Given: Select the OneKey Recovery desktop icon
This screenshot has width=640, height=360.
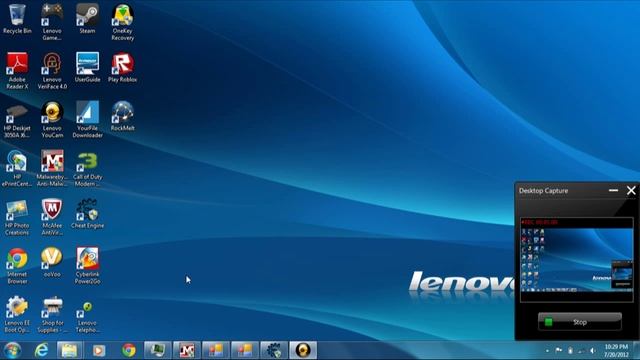Looking at the screenshot, I should point(122,22).
